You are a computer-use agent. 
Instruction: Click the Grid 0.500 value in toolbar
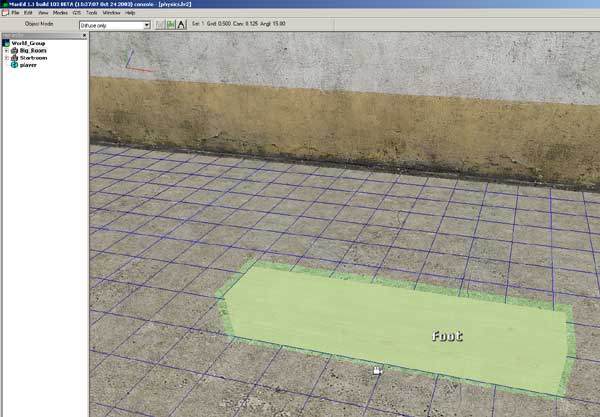point(219,24)
